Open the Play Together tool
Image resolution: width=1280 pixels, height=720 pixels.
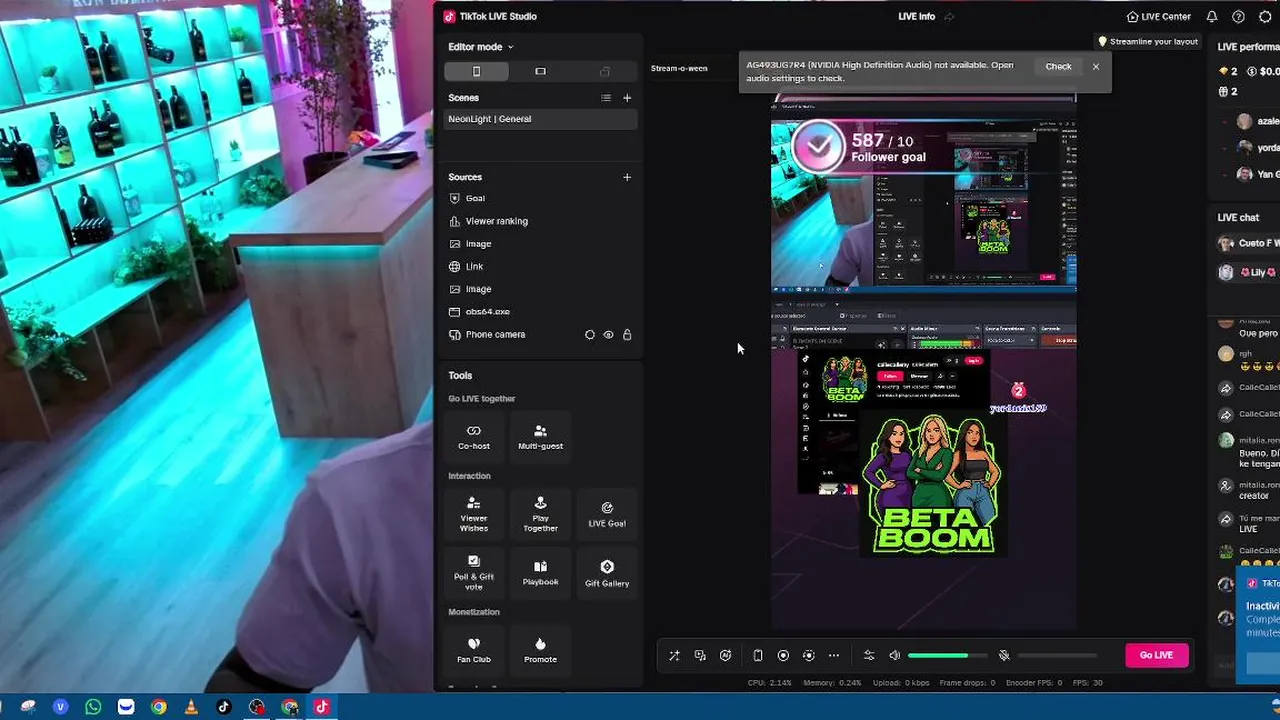[x=540, y=514]
